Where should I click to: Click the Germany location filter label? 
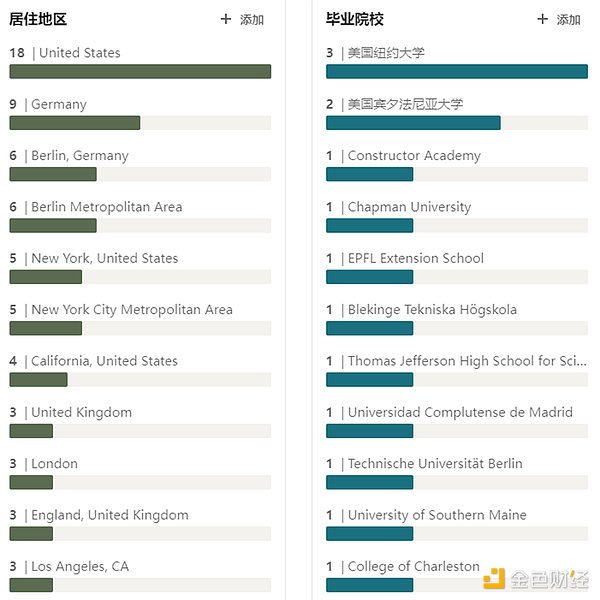pyautogui.click(x=58, y=104)
